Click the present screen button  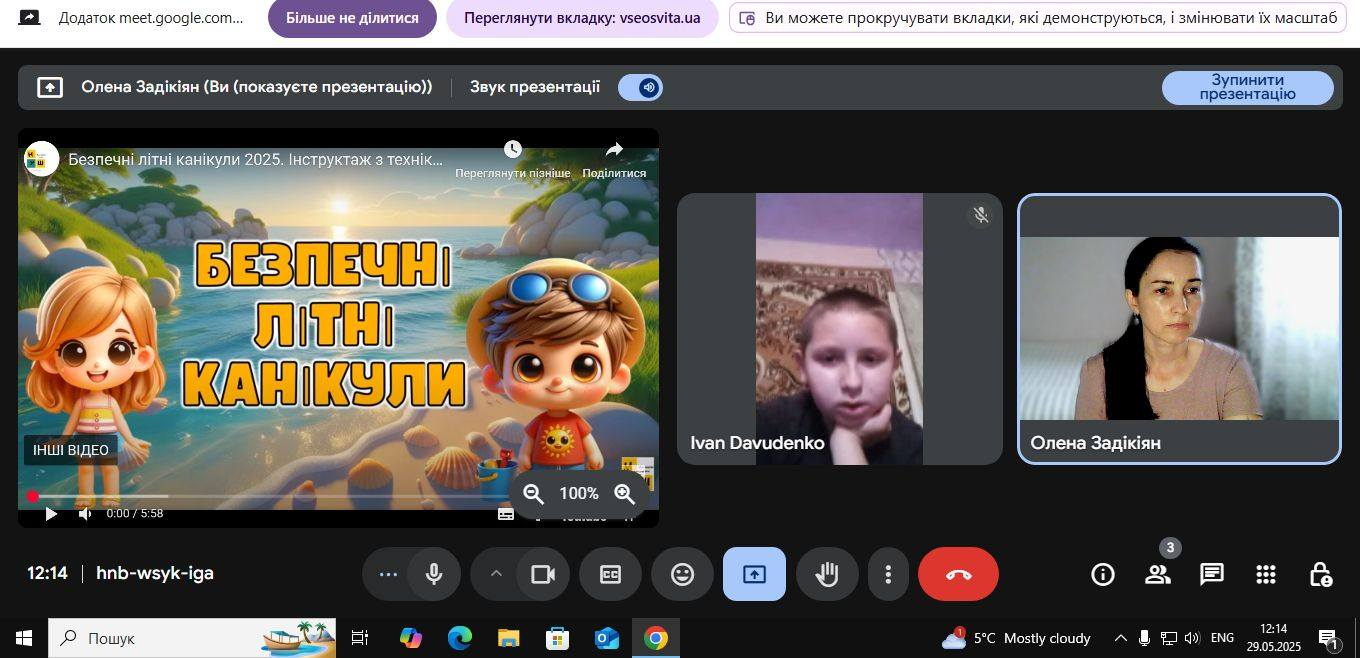pyautogui.click(x=754, y=574)
